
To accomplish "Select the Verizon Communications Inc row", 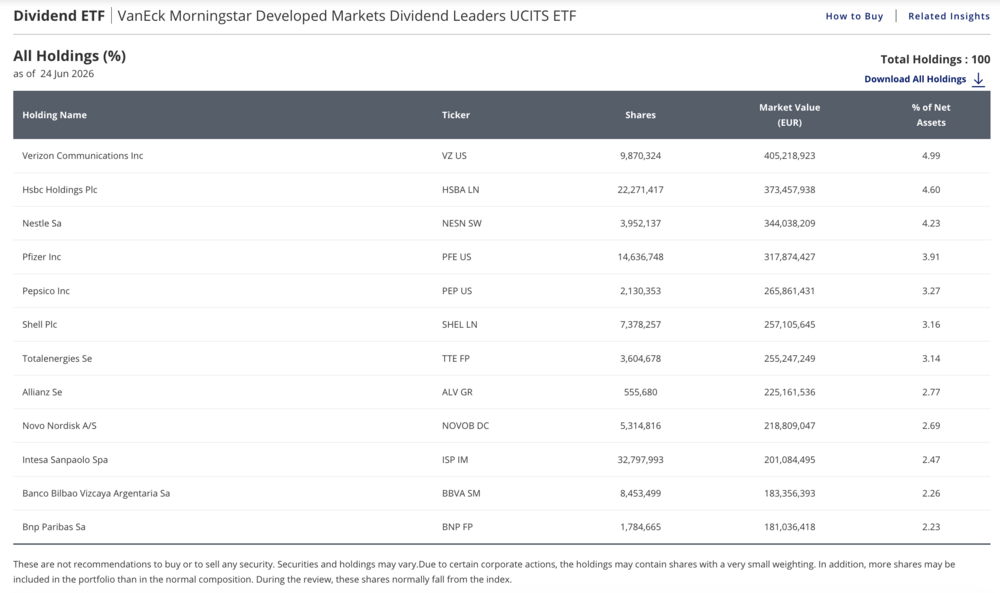I will coord(501,156).
